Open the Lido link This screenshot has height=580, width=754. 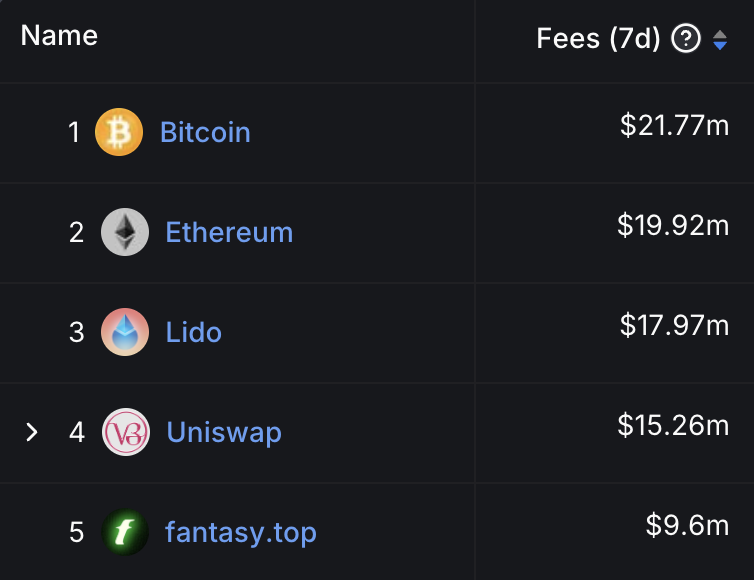[193, 332]
